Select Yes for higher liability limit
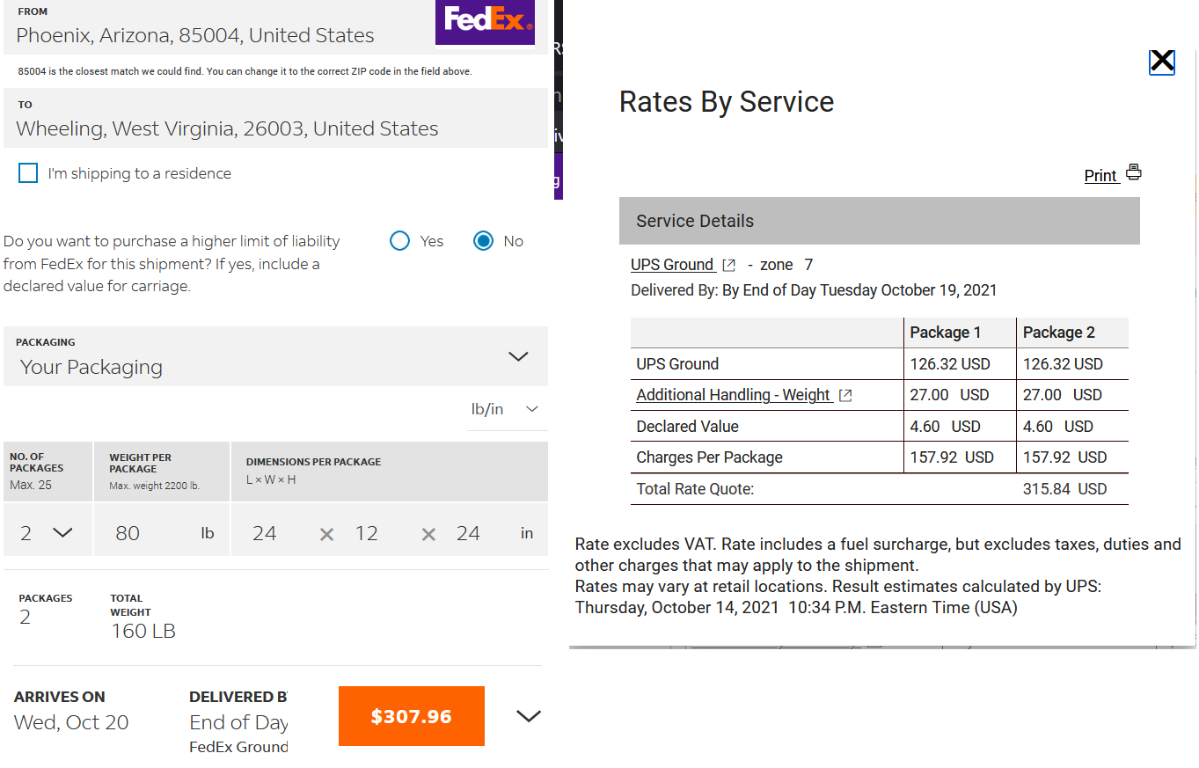Viewport: 1199px width, 768px height. (400, 241)
